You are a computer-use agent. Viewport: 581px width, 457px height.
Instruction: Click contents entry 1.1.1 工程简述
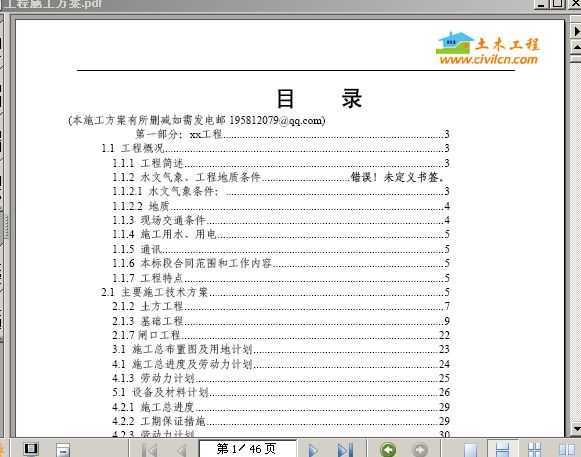click(x=281, y=163)
